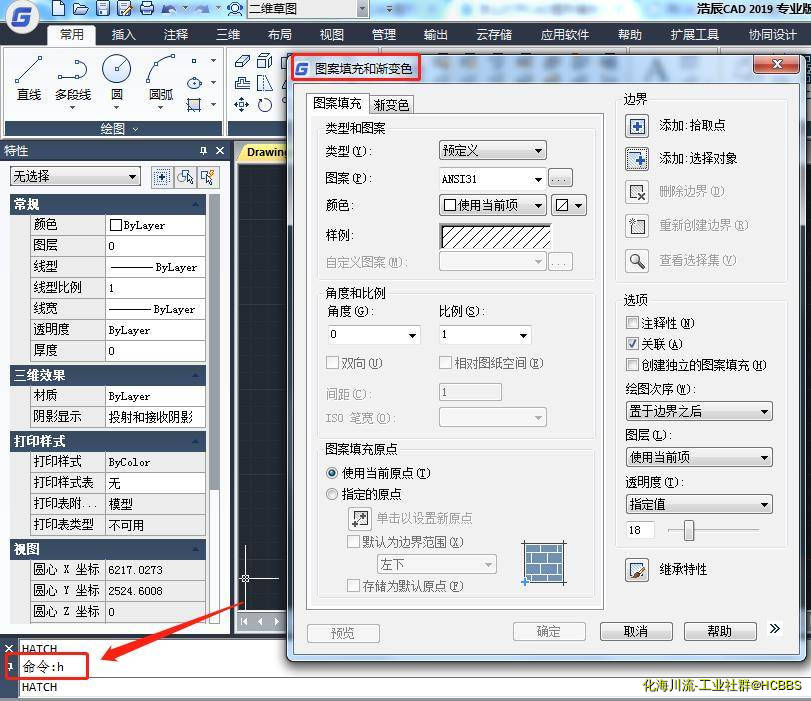
Task: Select the Rotate tool circular arrow
Action: [264, 105]
